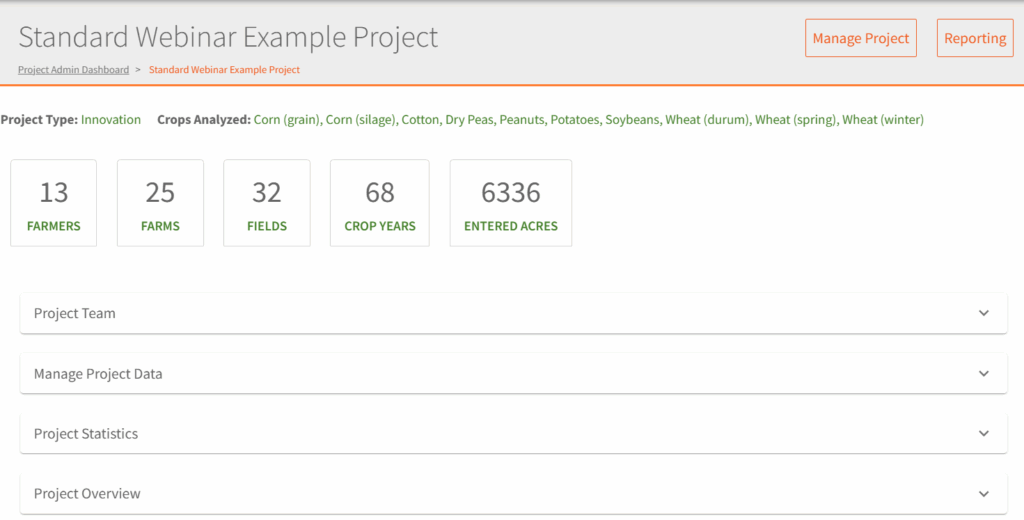Select Standard Webinar Example Project breadcrumb
Image resolution: width=1024 pixels, height=520 pixels.
pyautogui.click(x=224, y=70)
